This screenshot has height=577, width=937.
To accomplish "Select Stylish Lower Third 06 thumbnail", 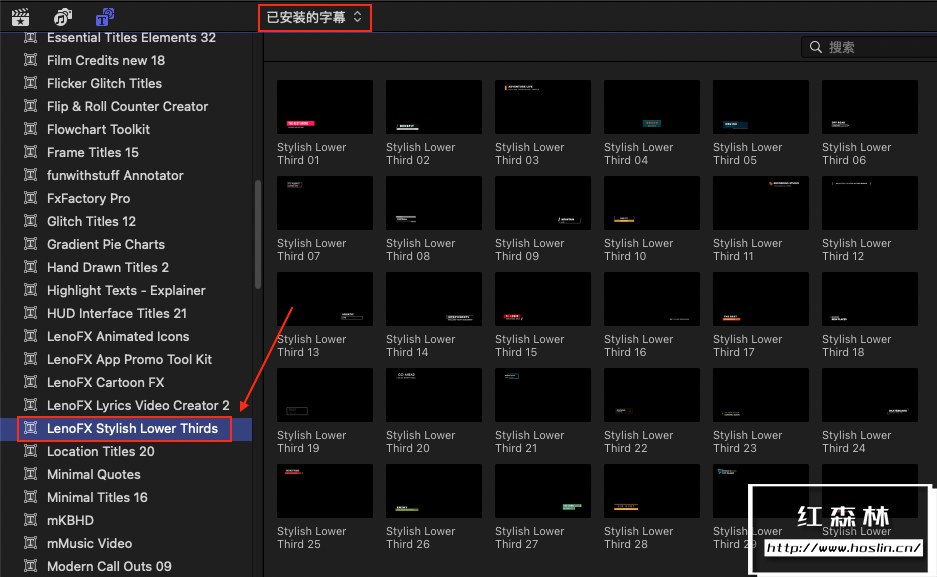I will pyautogui.click(x=869, y=107).
